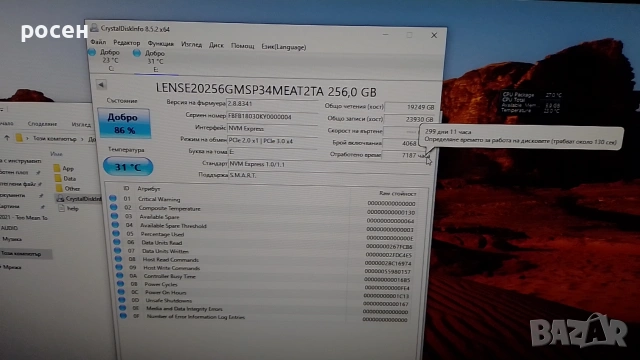640x360 pixels.
Task: Click the Raw стойност column header
Action: pos(398,193)
